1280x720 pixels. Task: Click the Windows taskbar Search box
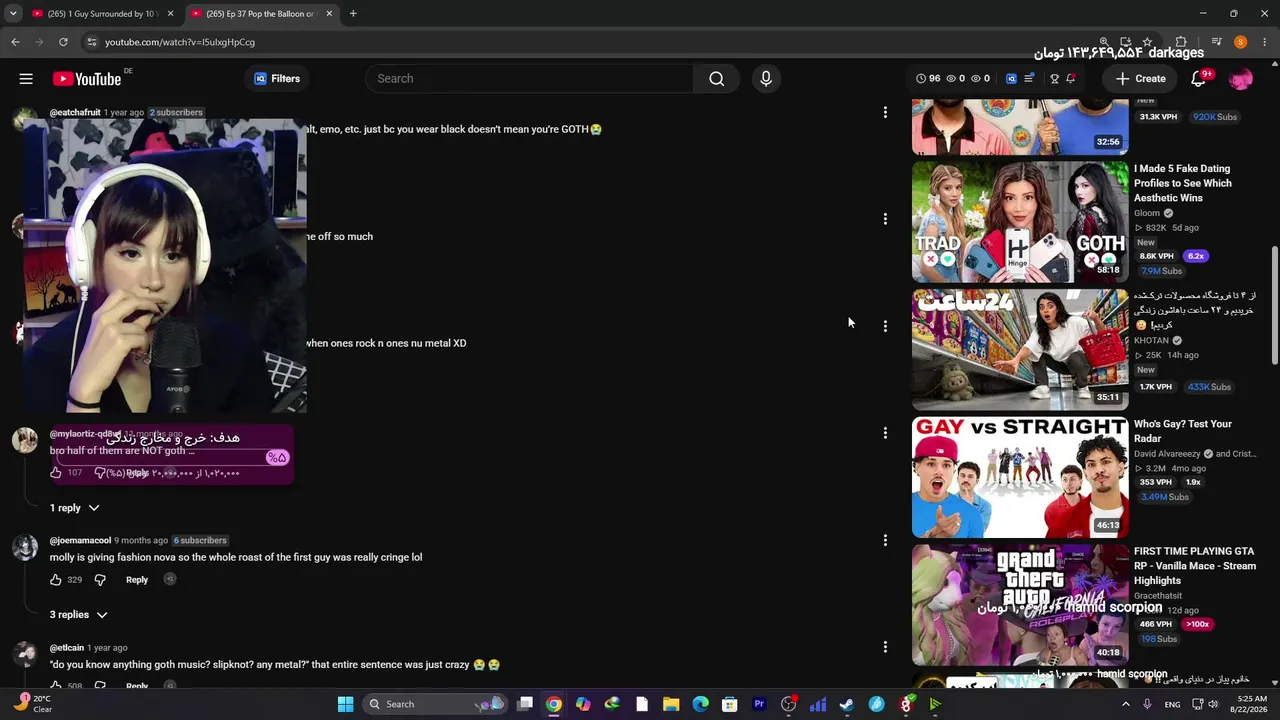(x=435, y=704)
